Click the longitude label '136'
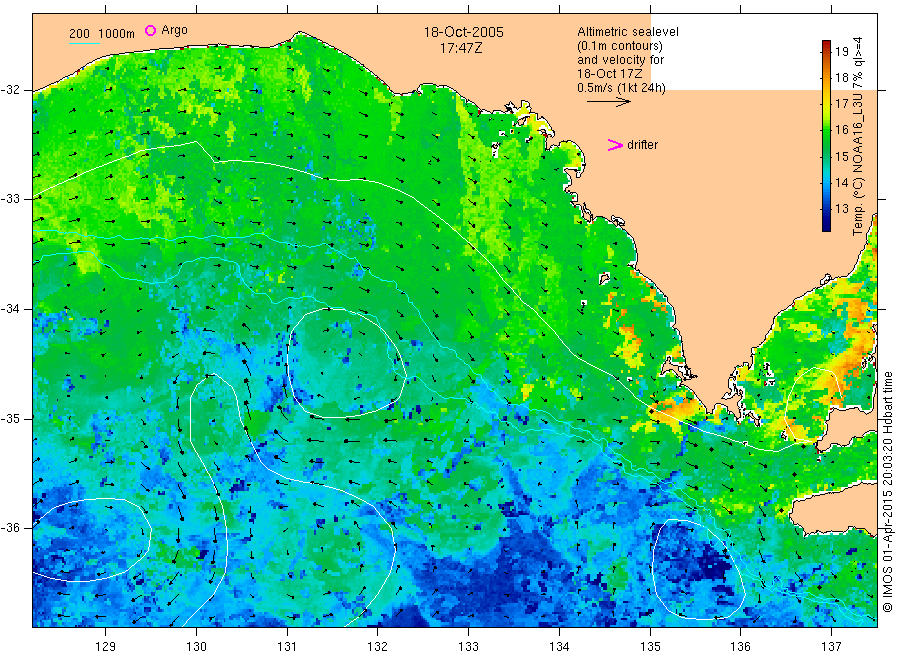Image resolution: width=900 pixels, height=660 pixels. tap(740, 646)
